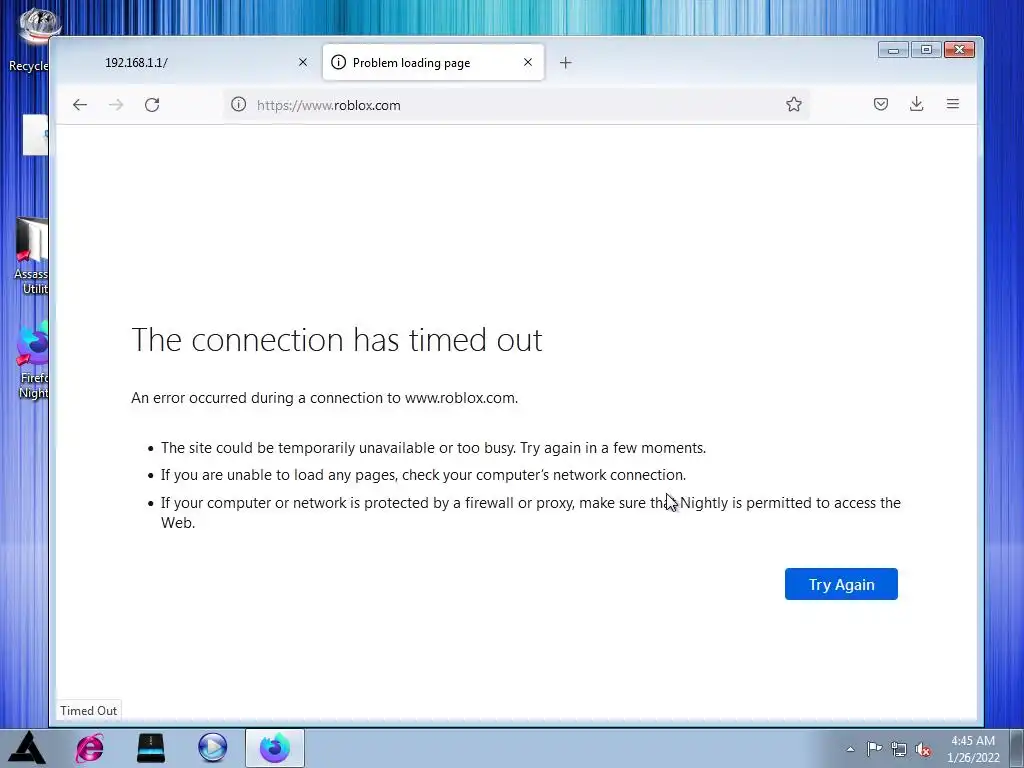Open network status tray icon
The image size is (1024, 768).
tap(899, 749)
